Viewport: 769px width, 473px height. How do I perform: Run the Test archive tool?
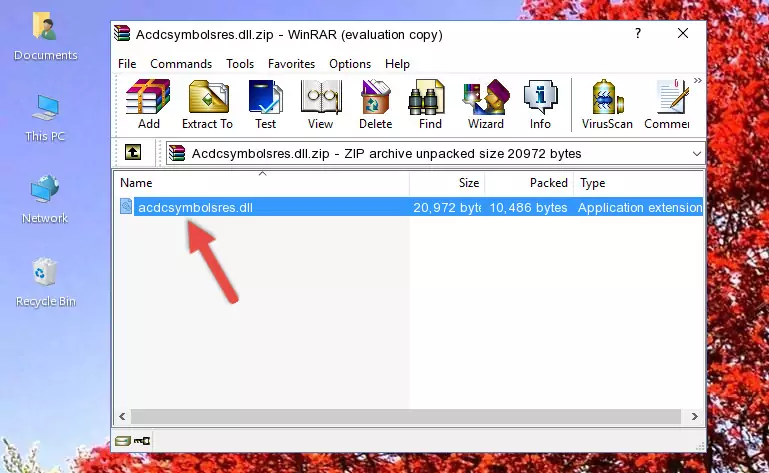coord(265,104)
